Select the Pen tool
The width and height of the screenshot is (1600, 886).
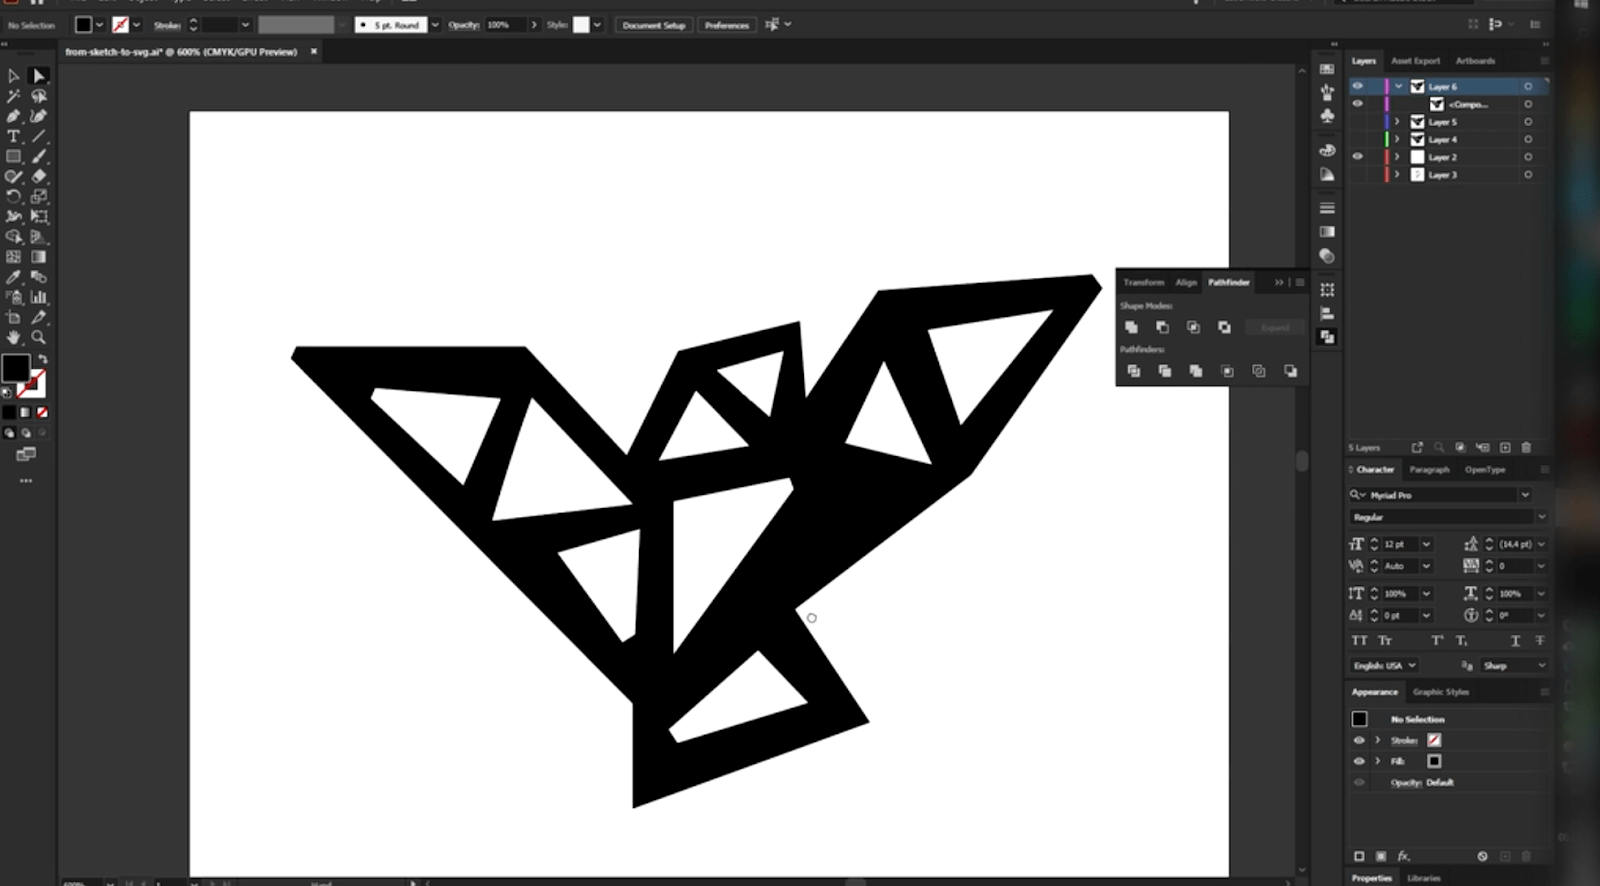tap(13, 116)
